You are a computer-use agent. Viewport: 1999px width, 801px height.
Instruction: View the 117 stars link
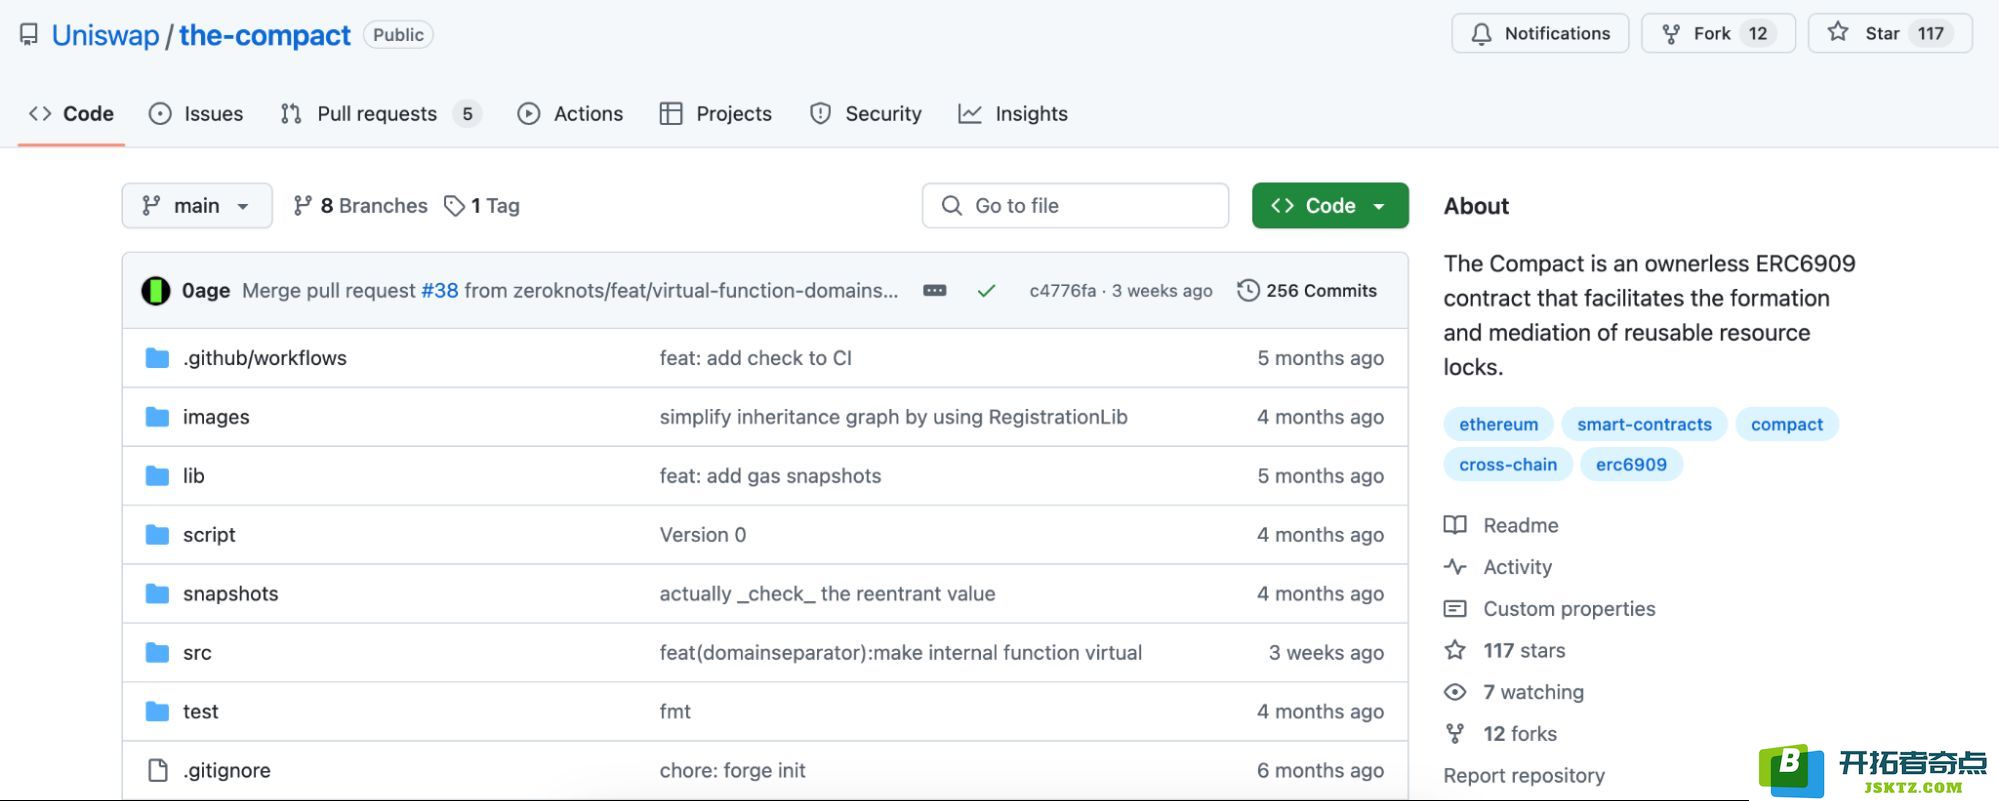pyautogui.click(x=1505, y=651)
